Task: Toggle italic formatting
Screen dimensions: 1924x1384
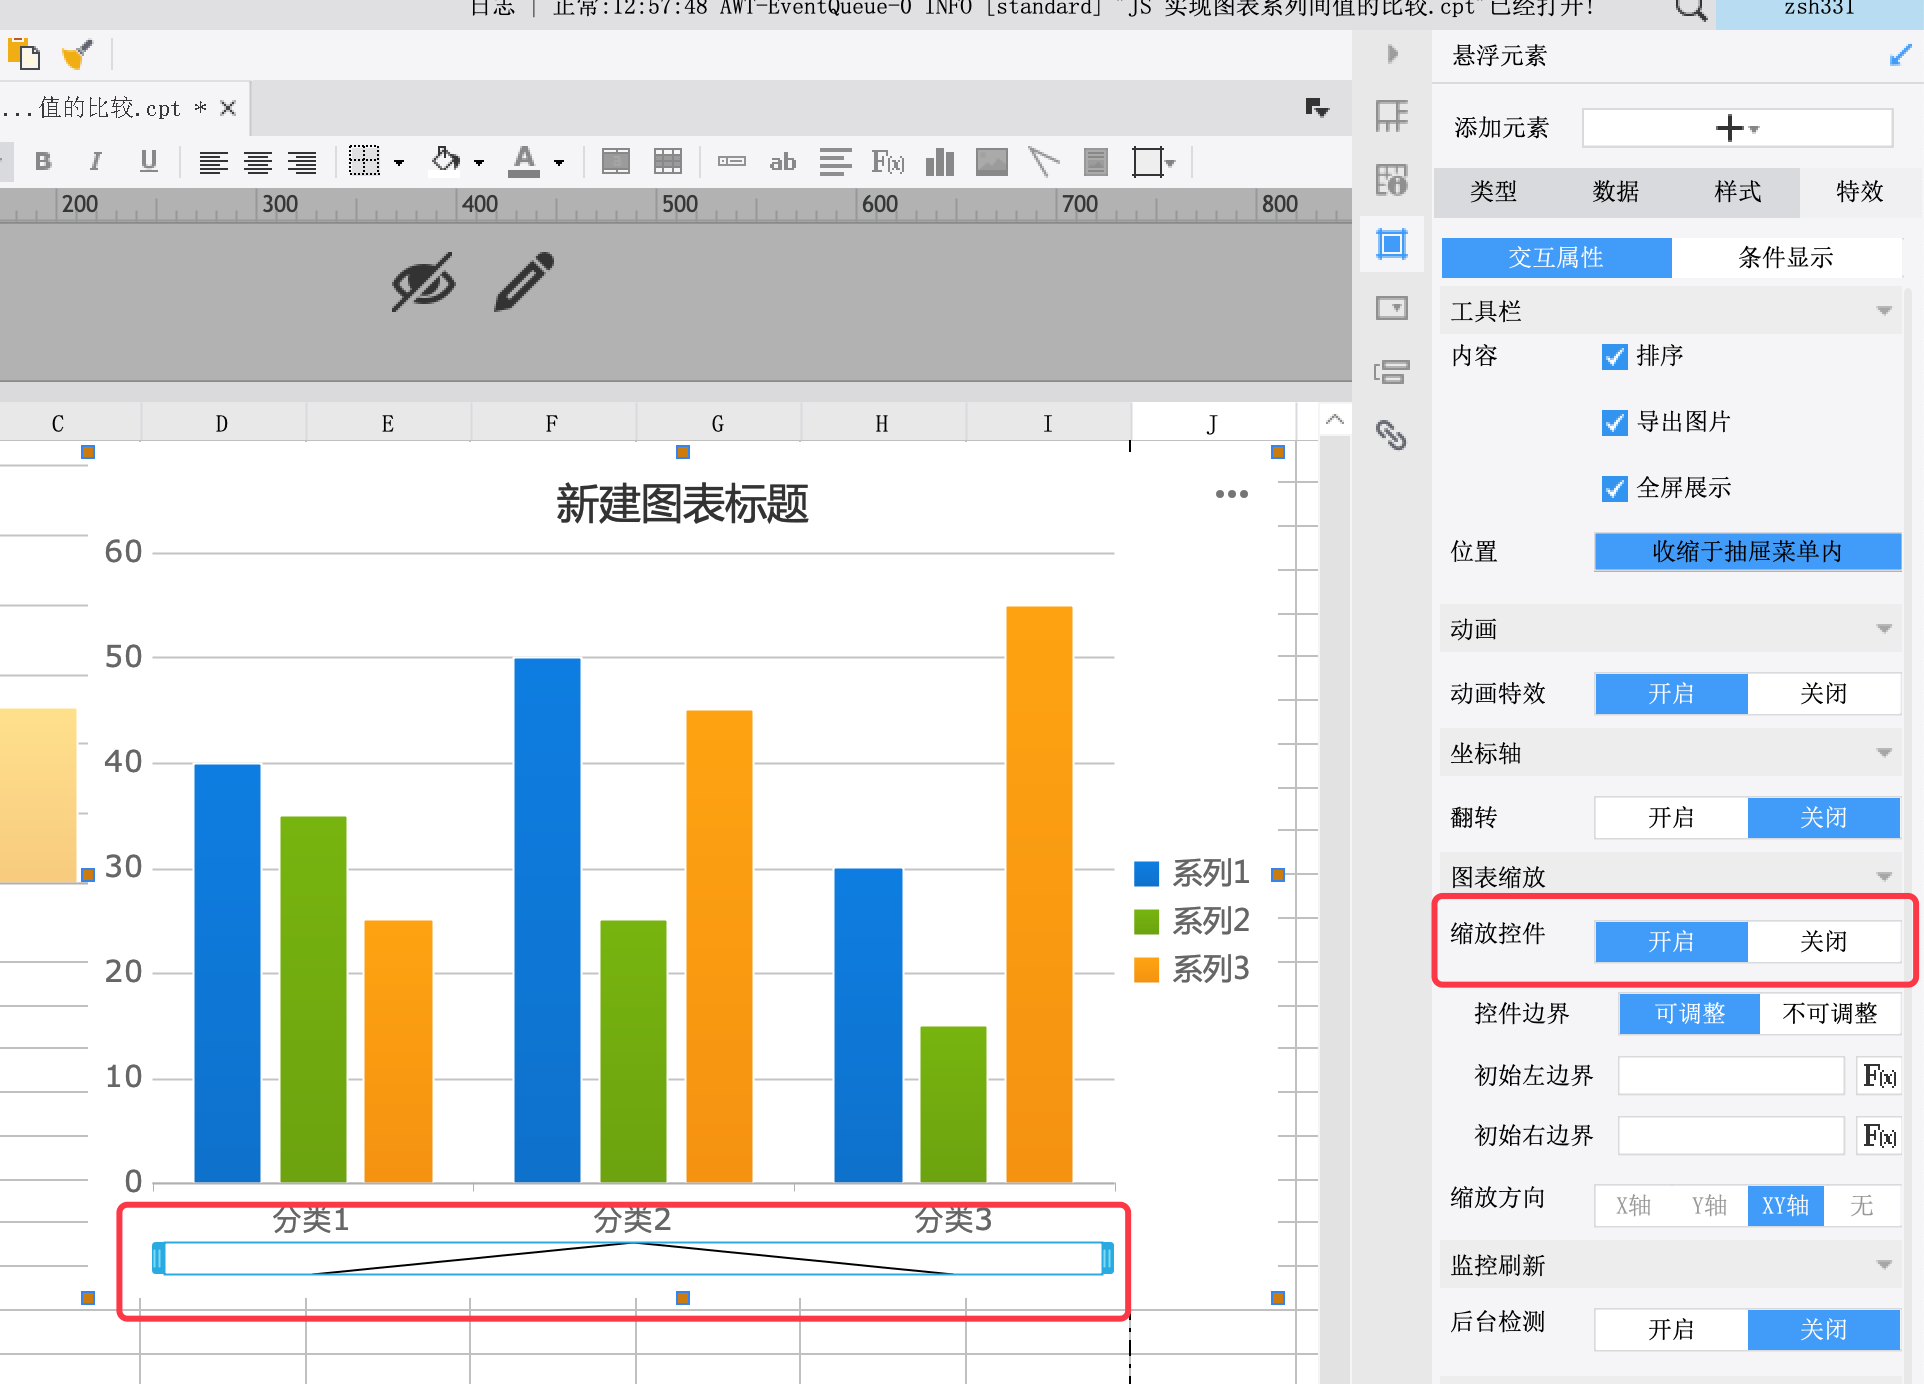Action: [96, 161]
